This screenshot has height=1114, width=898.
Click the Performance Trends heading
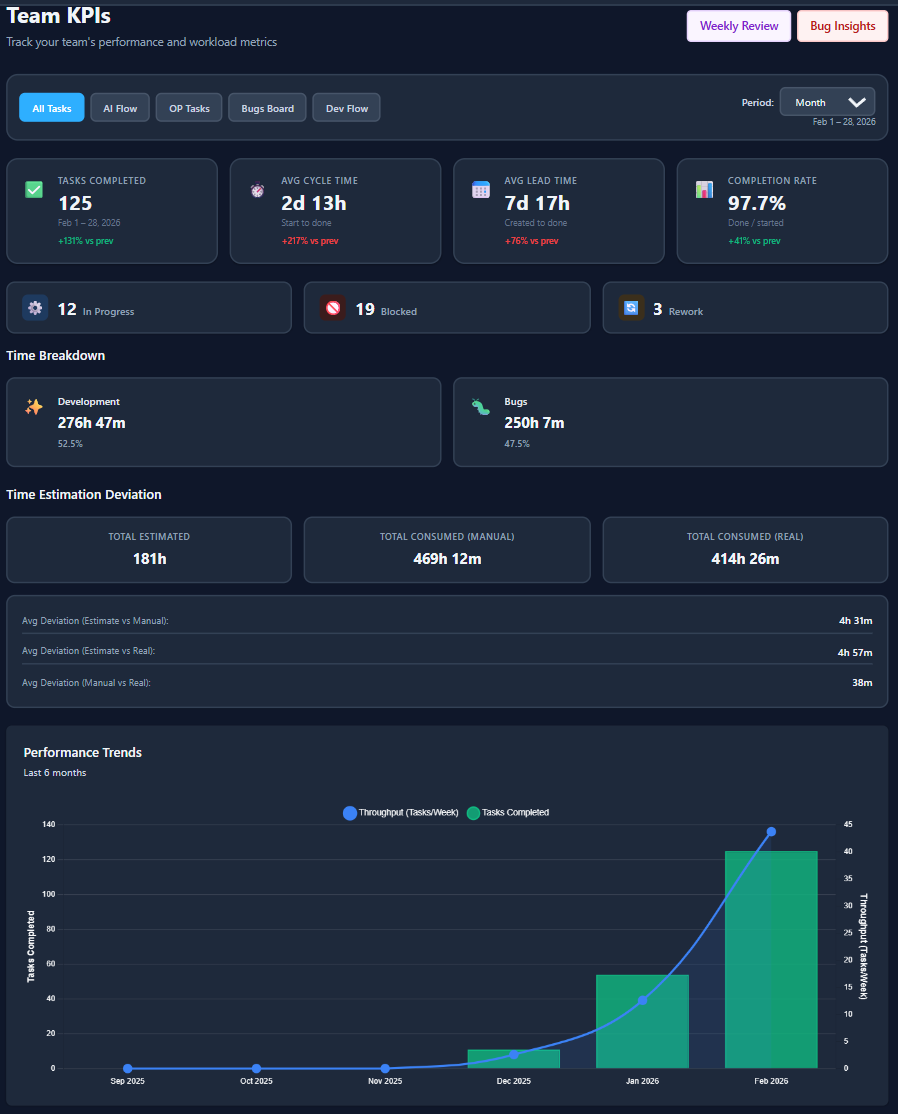pos(82,752)
